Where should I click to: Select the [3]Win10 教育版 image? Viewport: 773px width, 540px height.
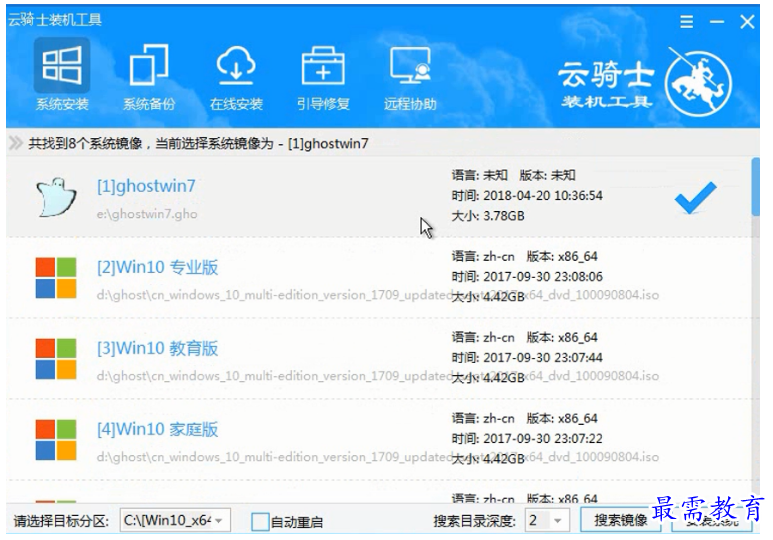379,358
